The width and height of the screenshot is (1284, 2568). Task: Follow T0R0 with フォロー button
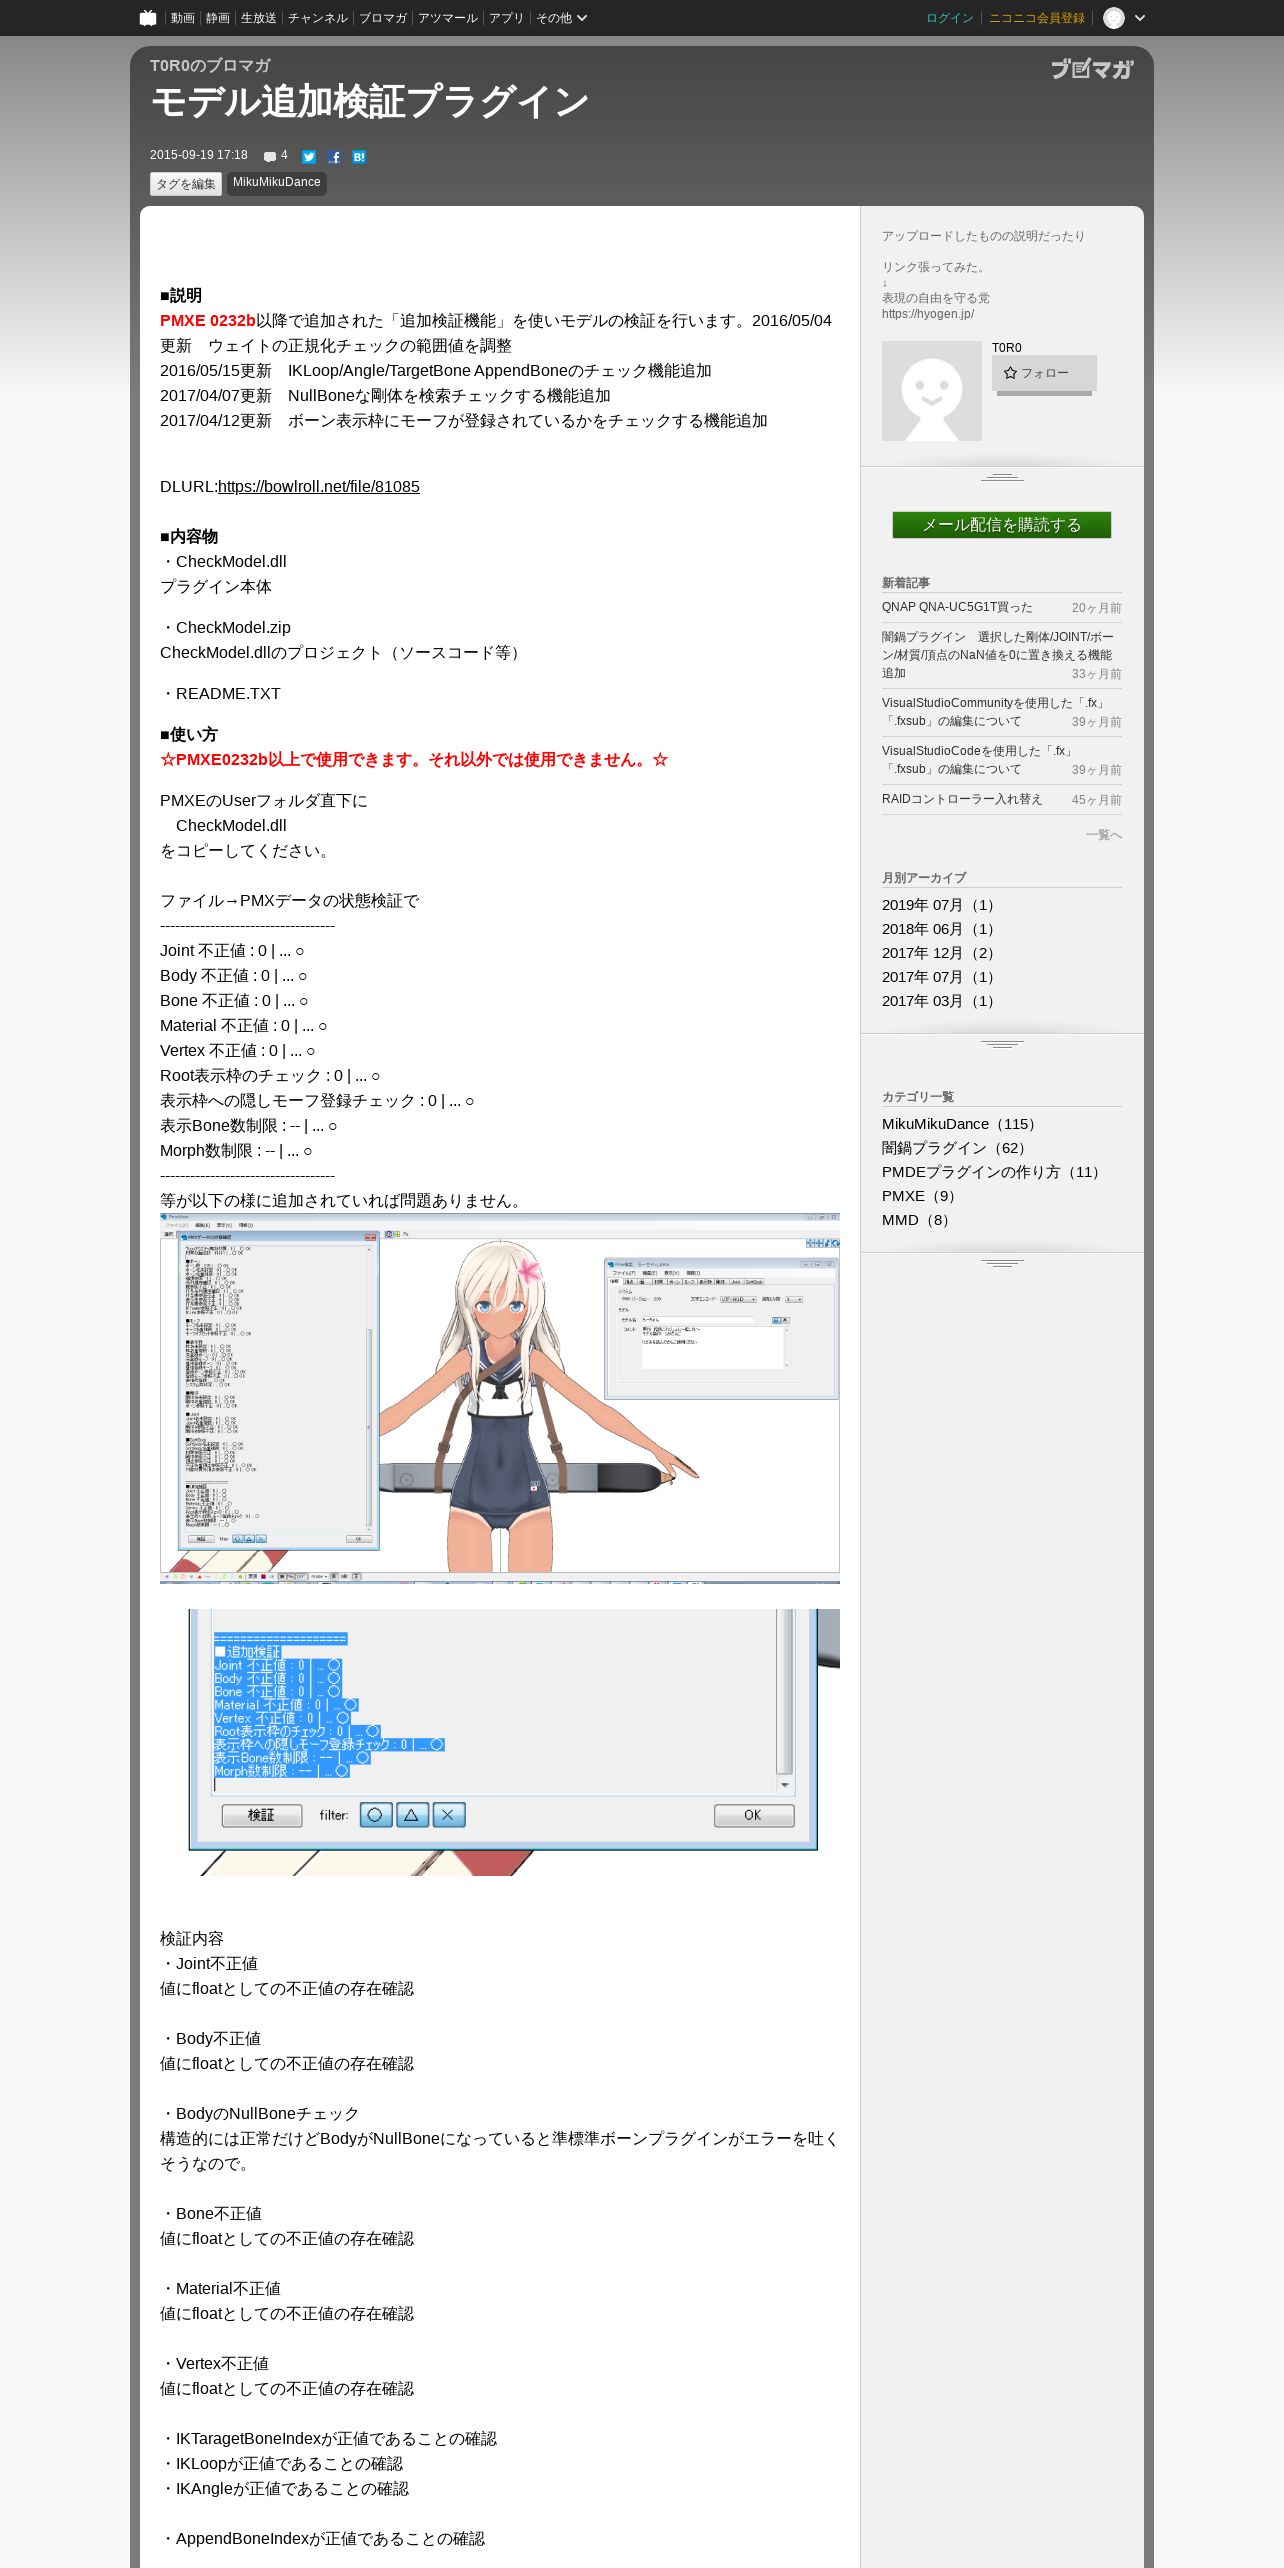(x=1044, y=373)
